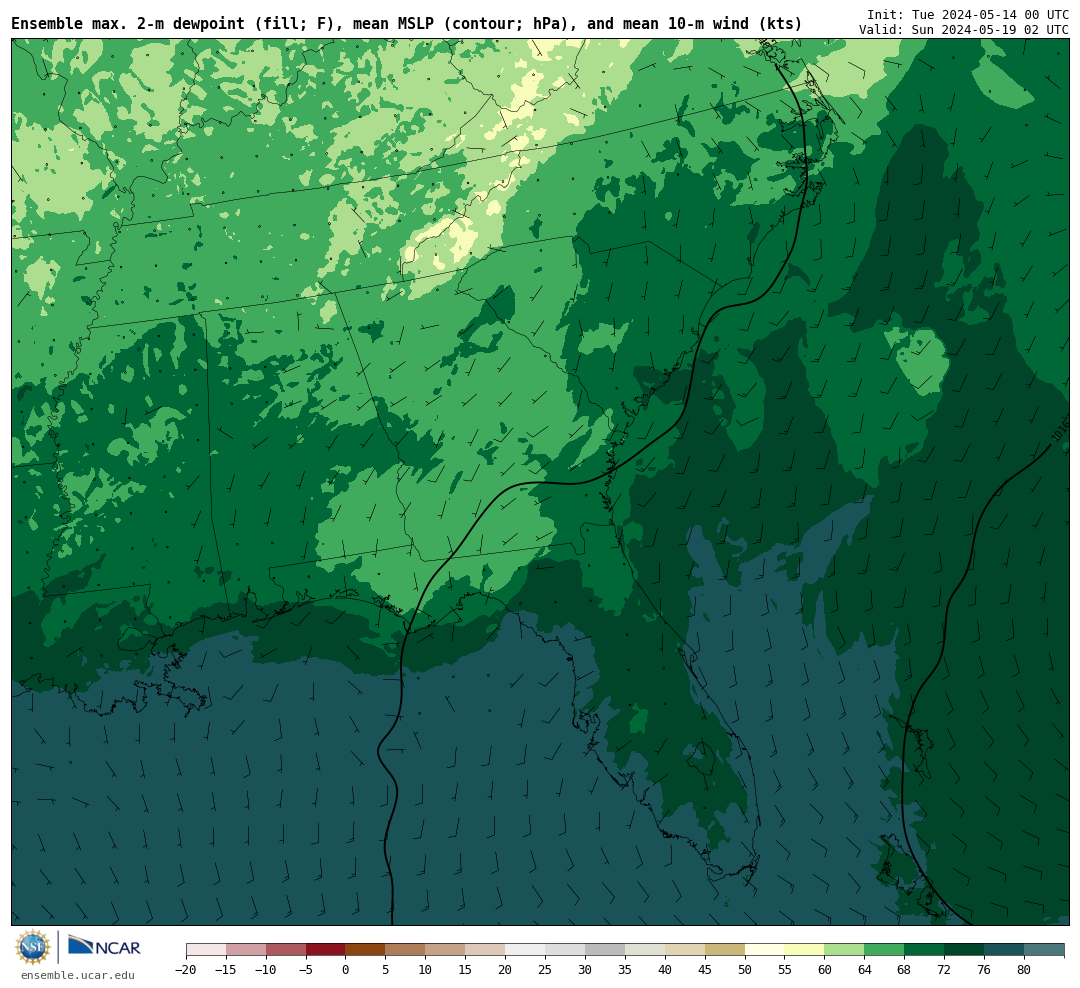Viewport: 1080px width, 988px height.
Task: Click the 1016 contour label on the map
Action: (1061, 431)
